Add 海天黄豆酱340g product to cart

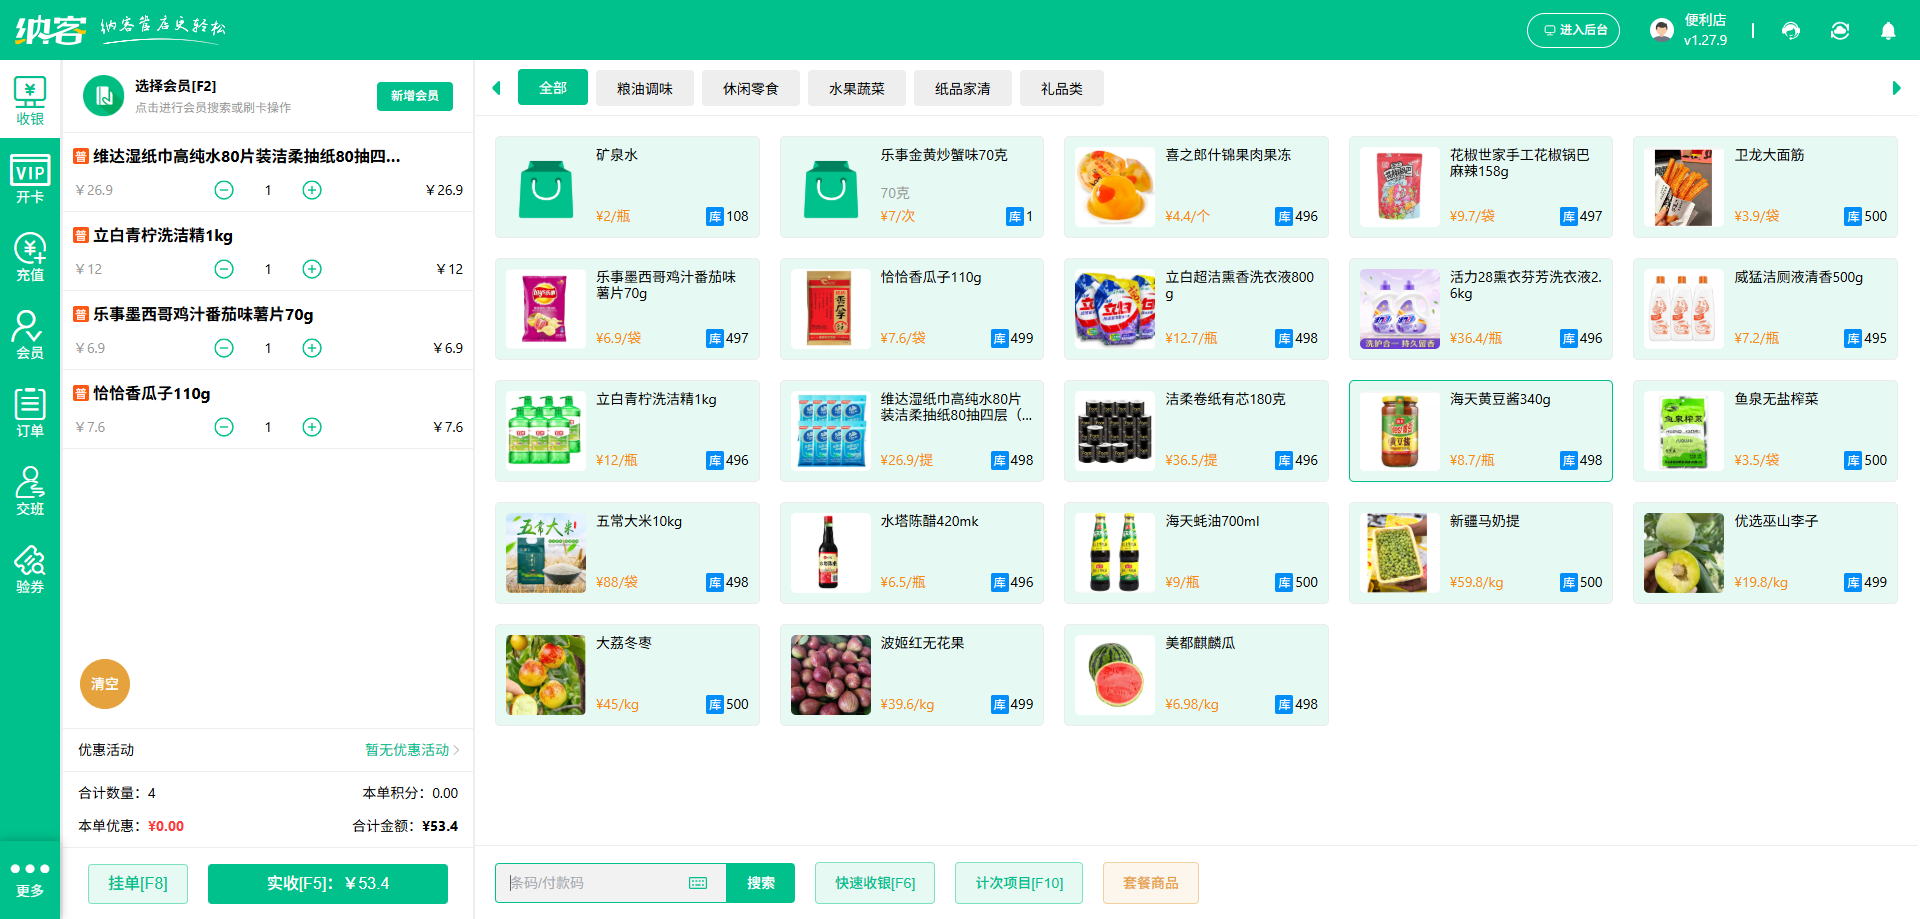click(1480, 431)
